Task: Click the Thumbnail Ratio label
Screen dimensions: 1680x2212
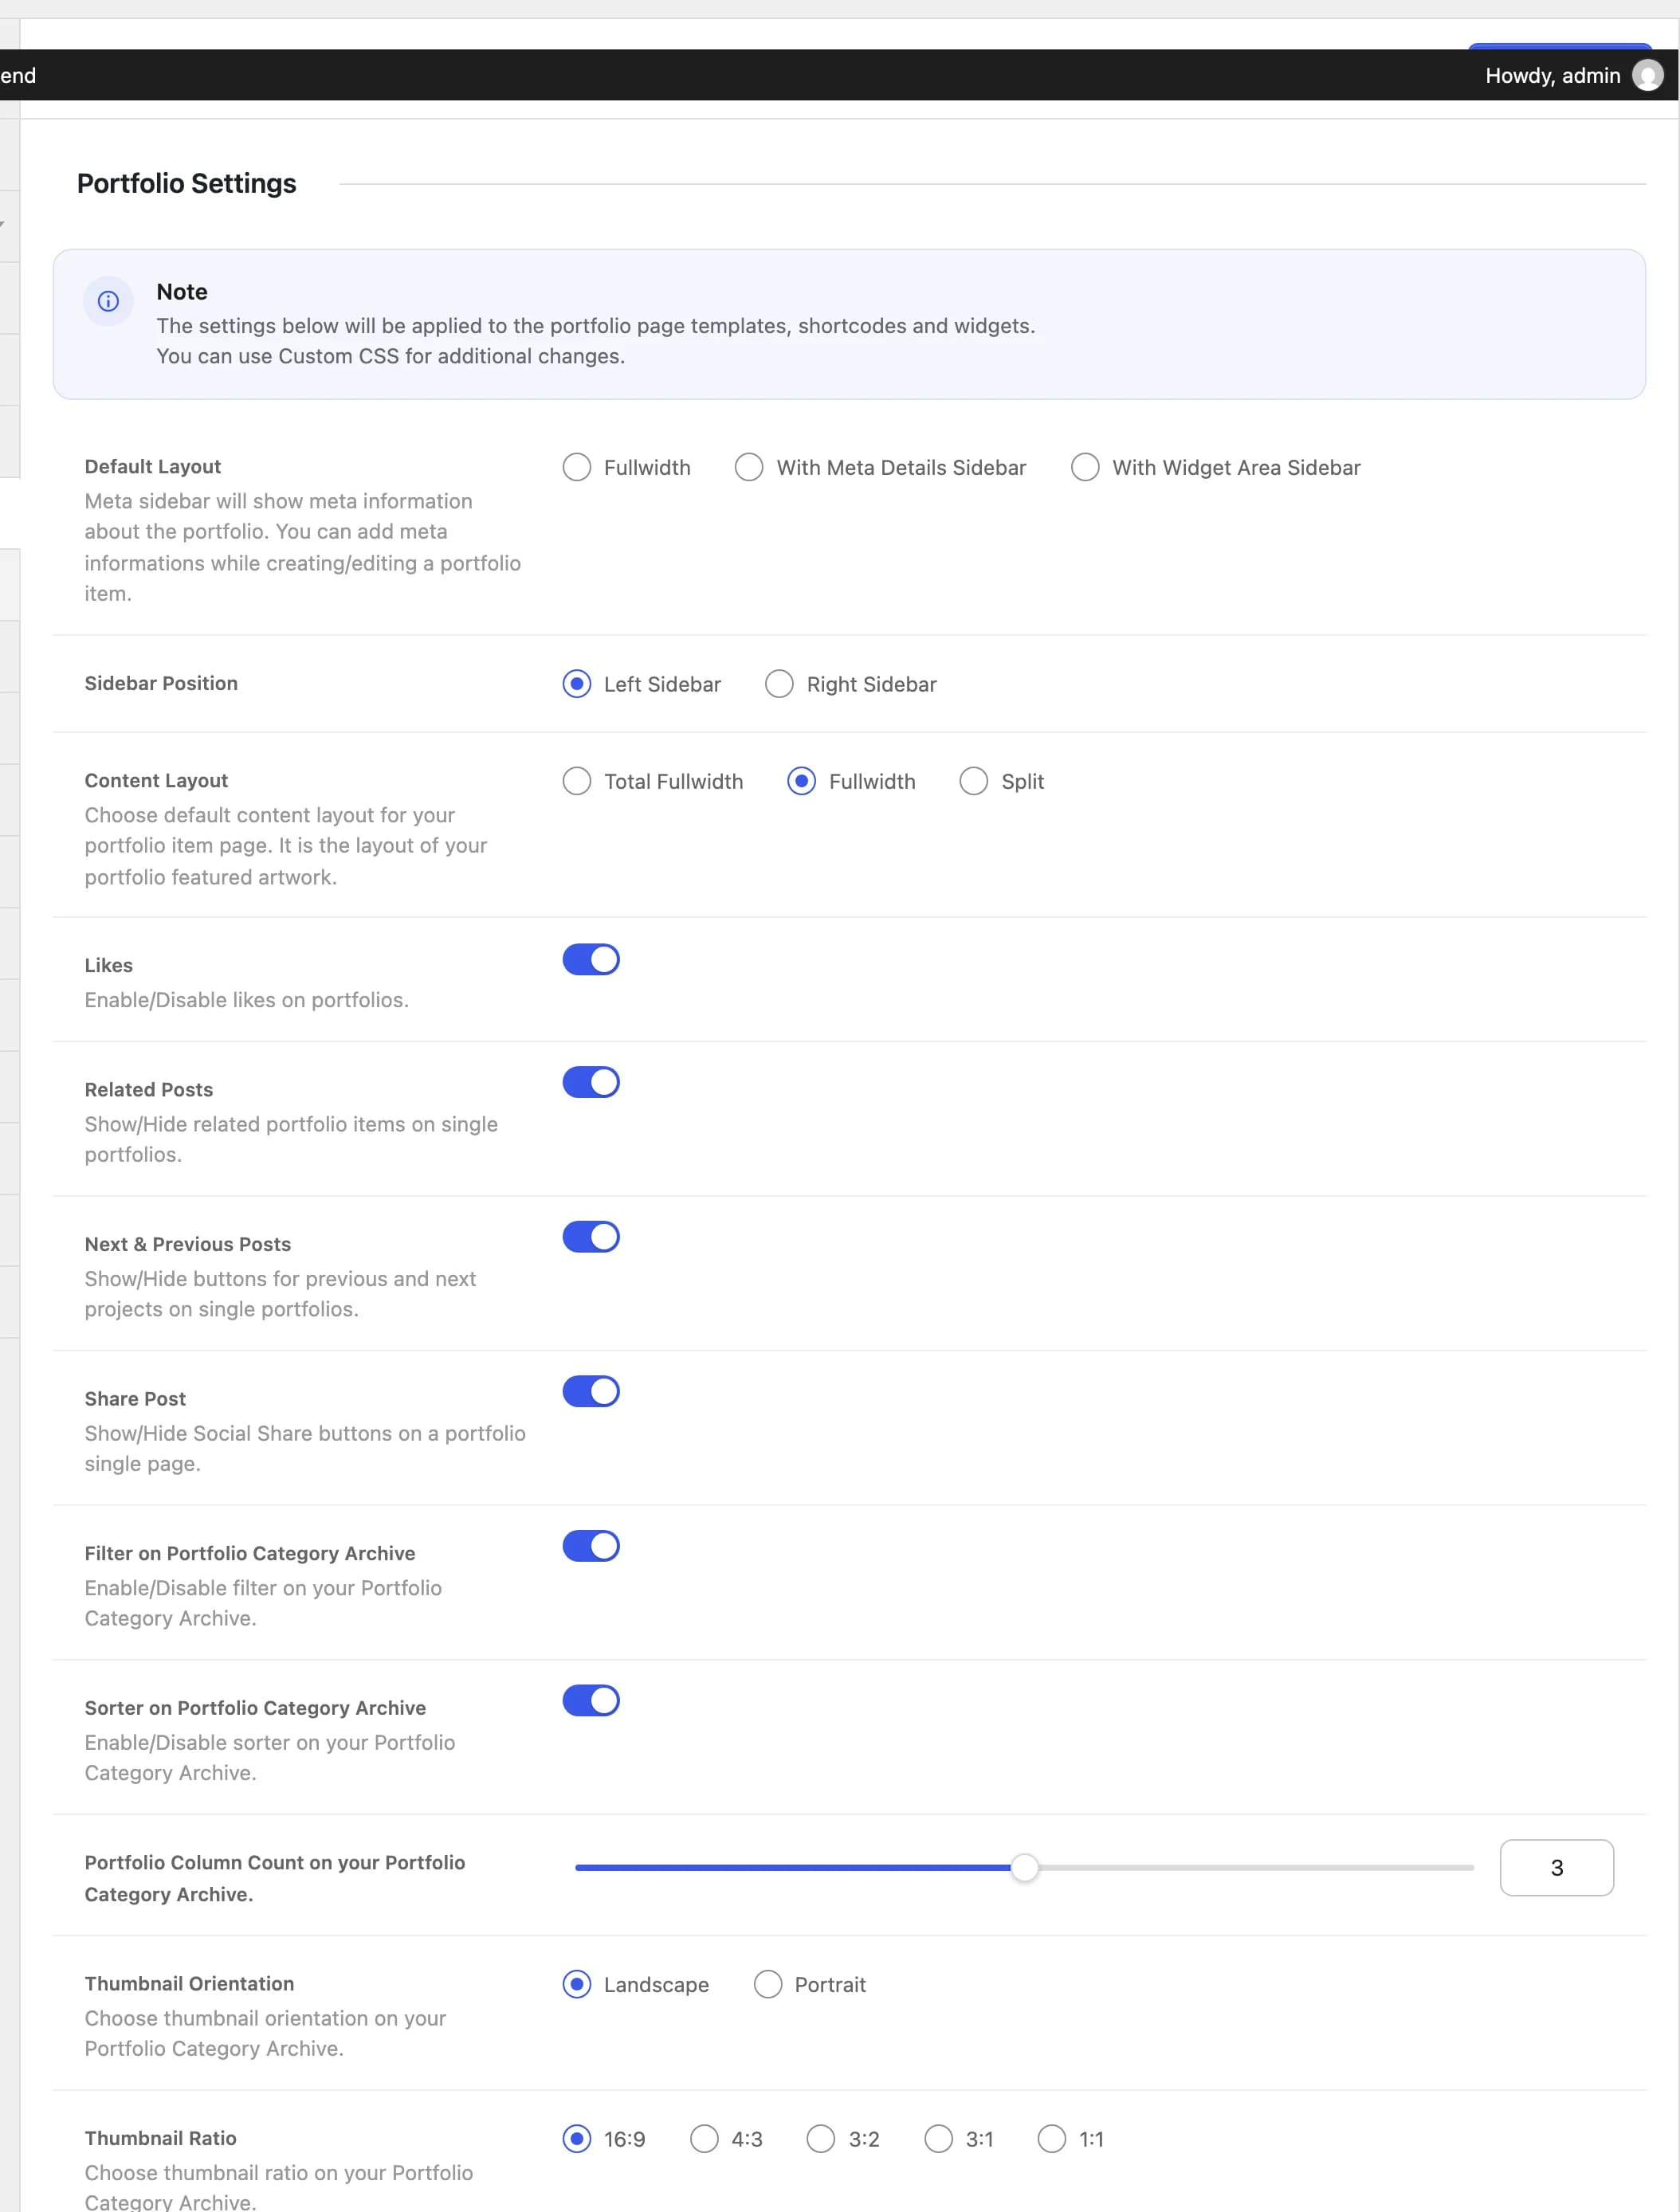Action: click(160, 2138)
